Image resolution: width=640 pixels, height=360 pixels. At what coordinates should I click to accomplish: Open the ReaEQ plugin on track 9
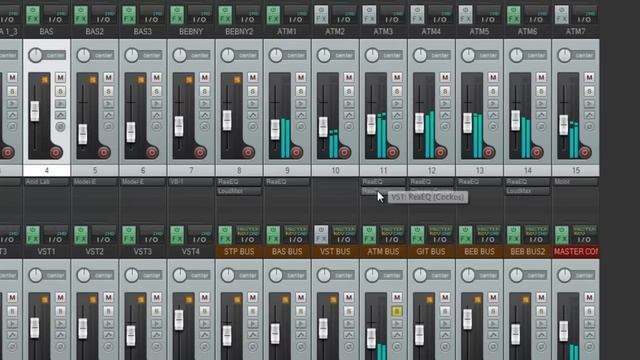click(287, 182)
